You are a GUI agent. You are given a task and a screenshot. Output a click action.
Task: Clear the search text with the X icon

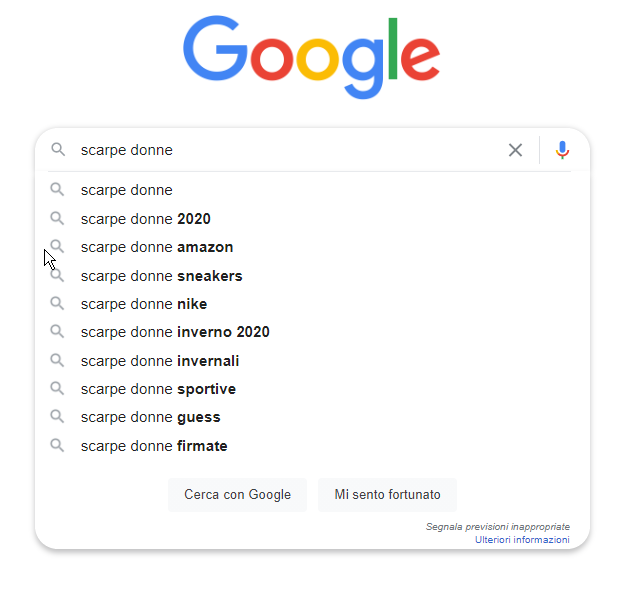coord(515,150)
